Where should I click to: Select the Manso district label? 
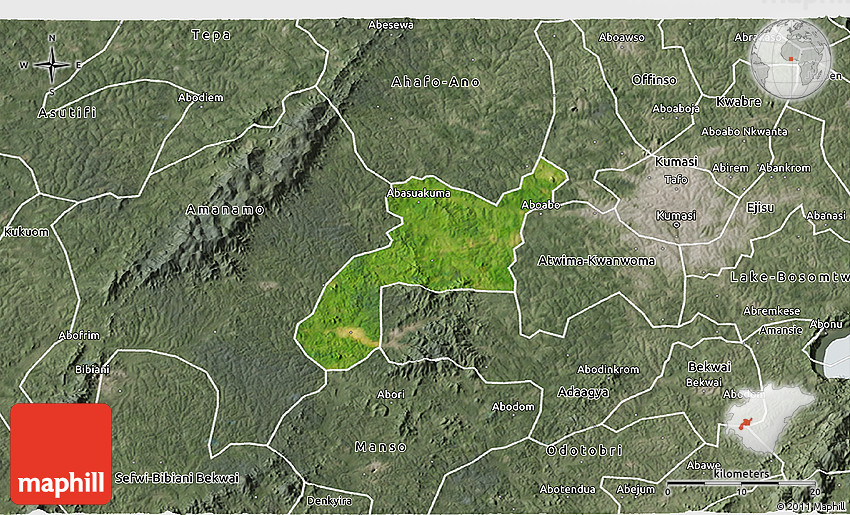tap(381, 446)
